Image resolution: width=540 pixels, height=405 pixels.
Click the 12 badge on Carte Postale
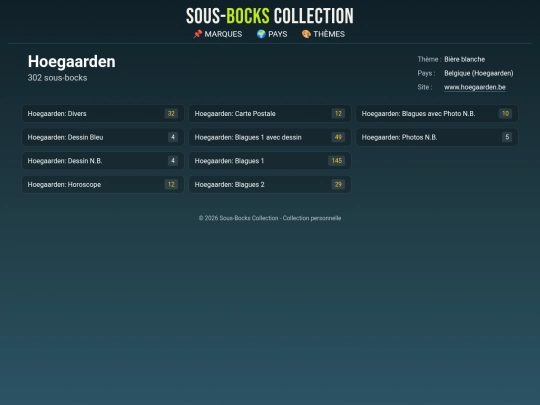pyautogui.click(x=338, y=114)
